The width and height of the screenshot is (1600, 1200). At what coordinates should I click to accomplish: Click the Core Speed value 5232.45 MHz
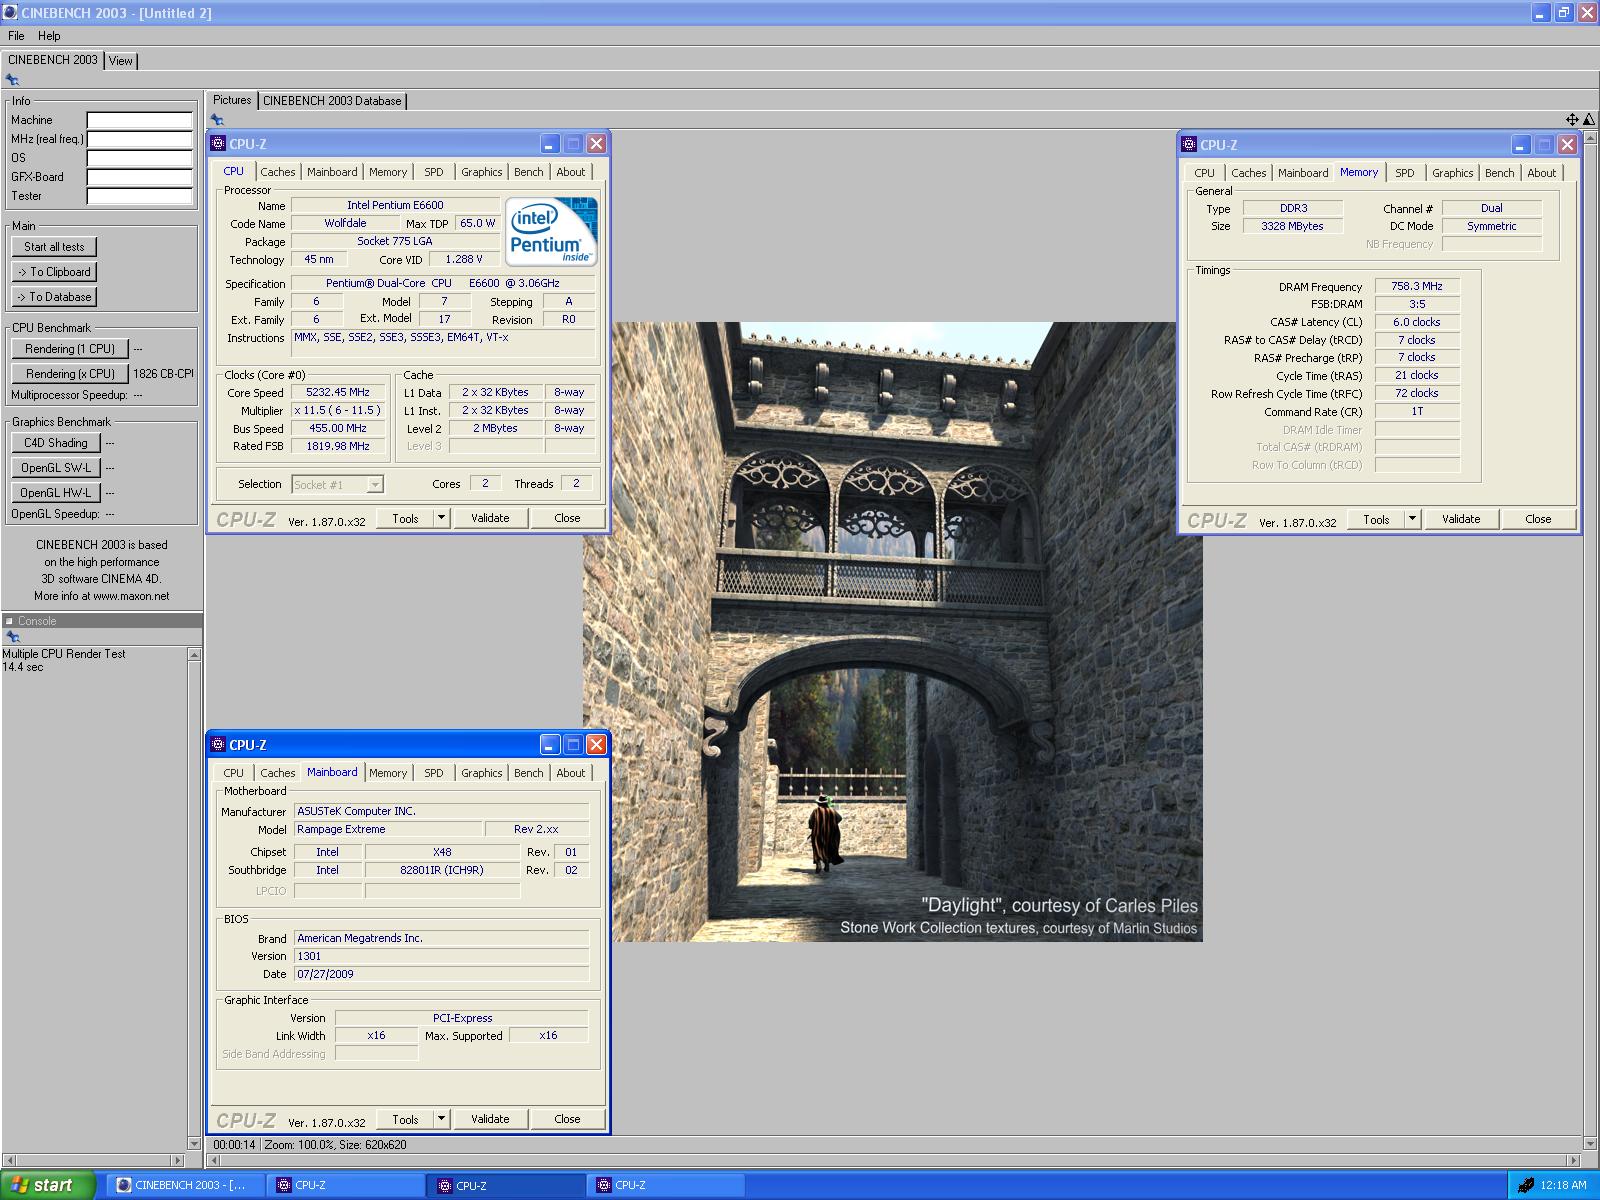coord(338,393)
